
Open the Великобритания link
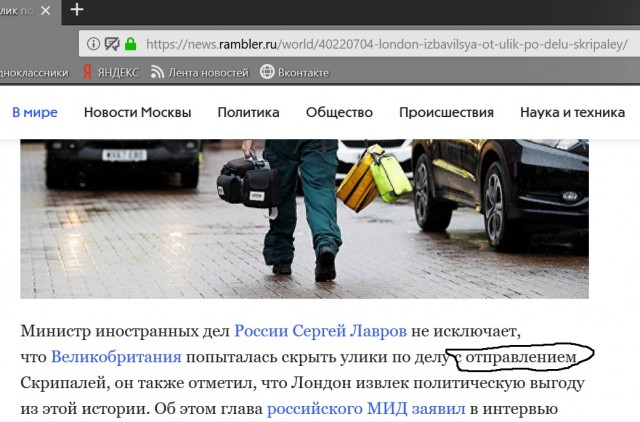(x=116, y=357)
